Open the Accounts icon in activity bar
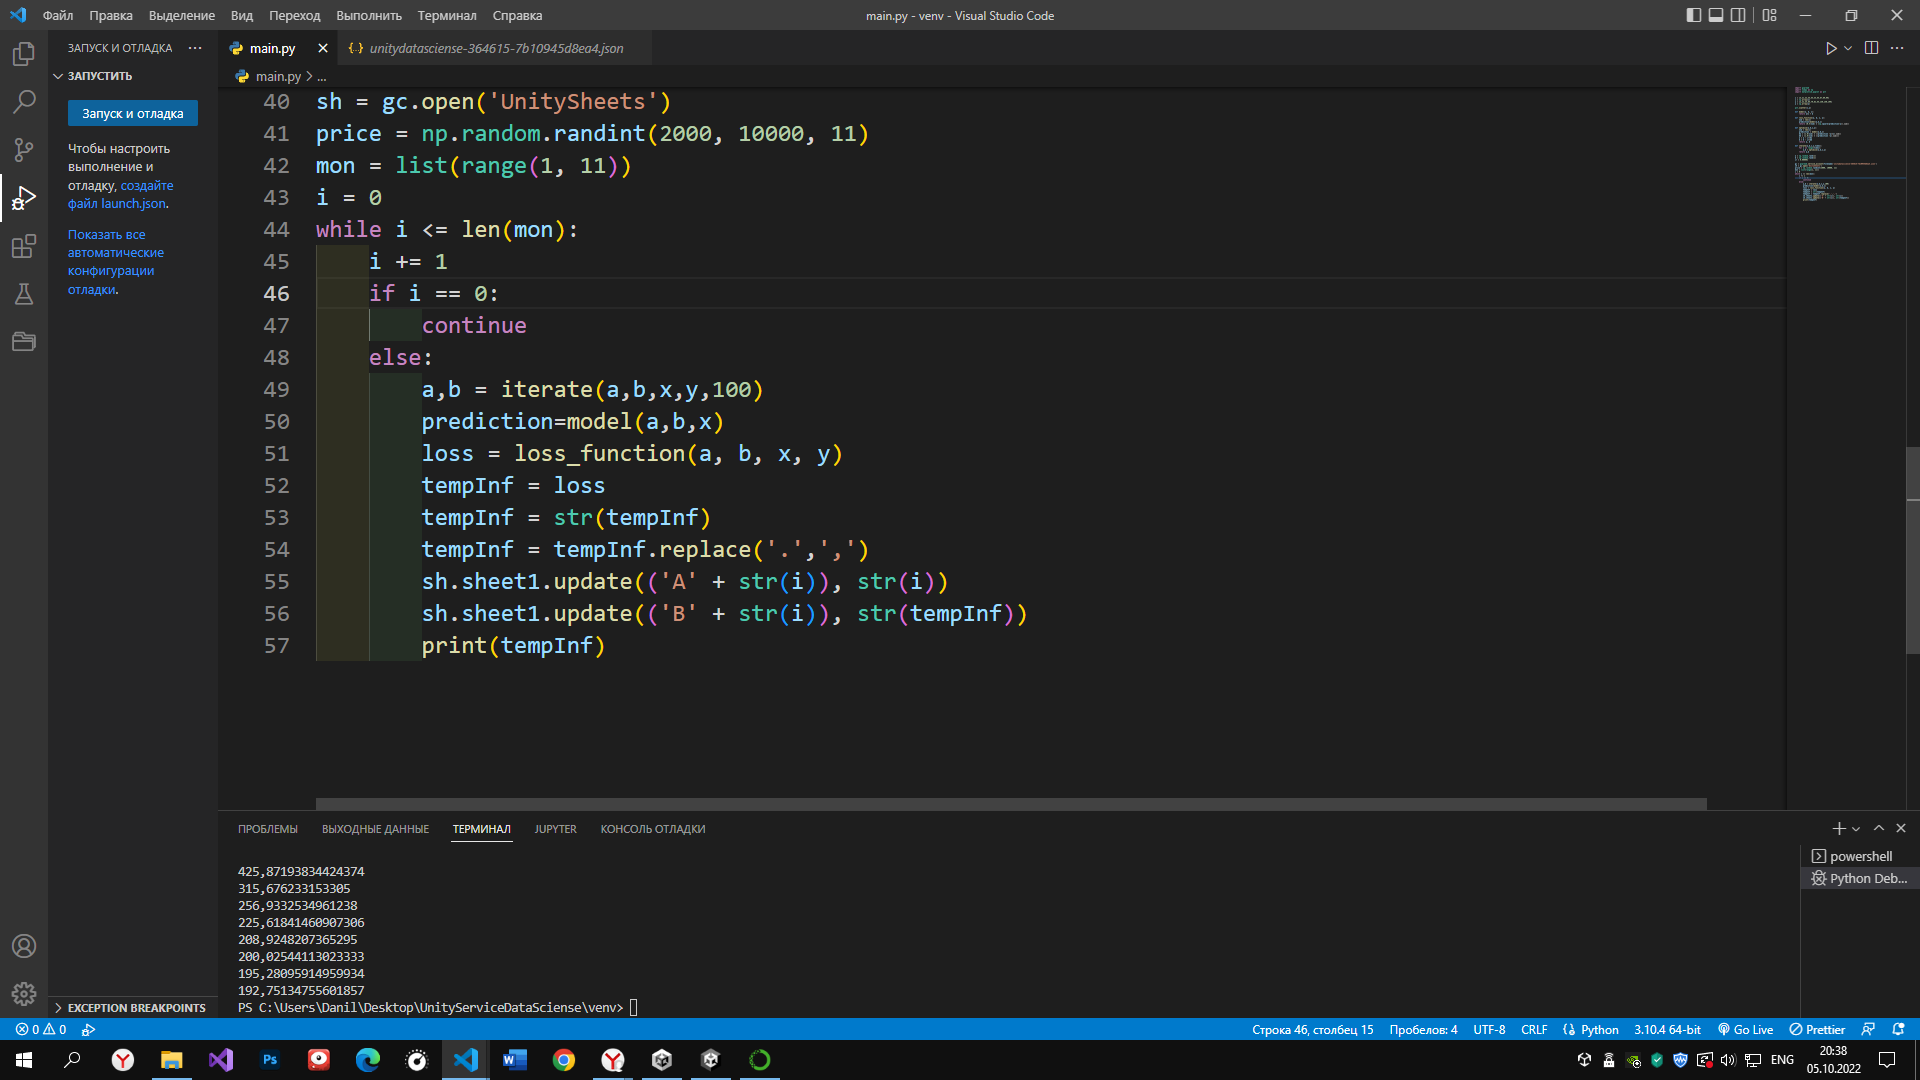1920x1080 pixels. pos(24,946)
